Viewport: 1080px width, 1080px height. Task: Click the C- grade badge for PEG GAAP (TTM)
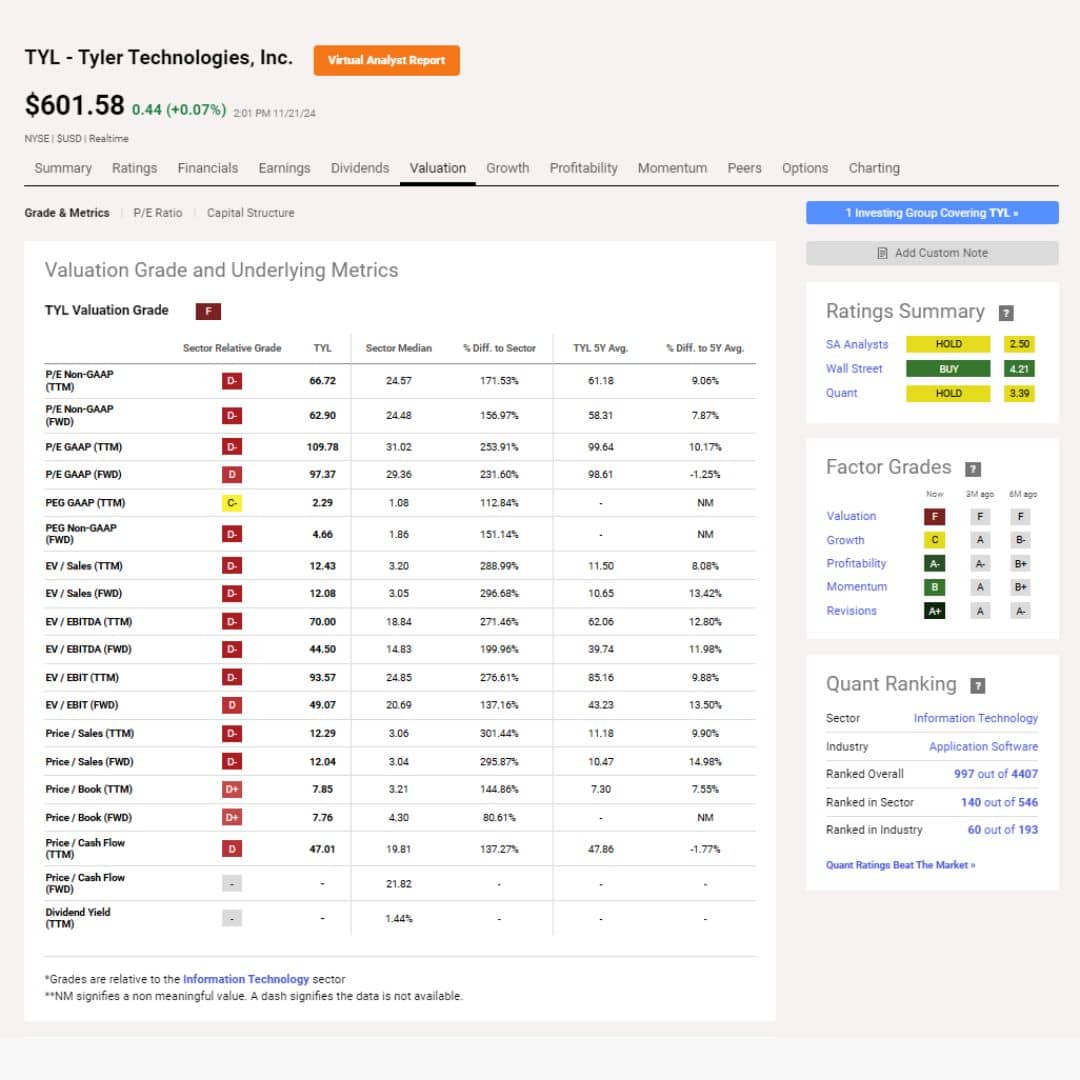click(231, 503)
